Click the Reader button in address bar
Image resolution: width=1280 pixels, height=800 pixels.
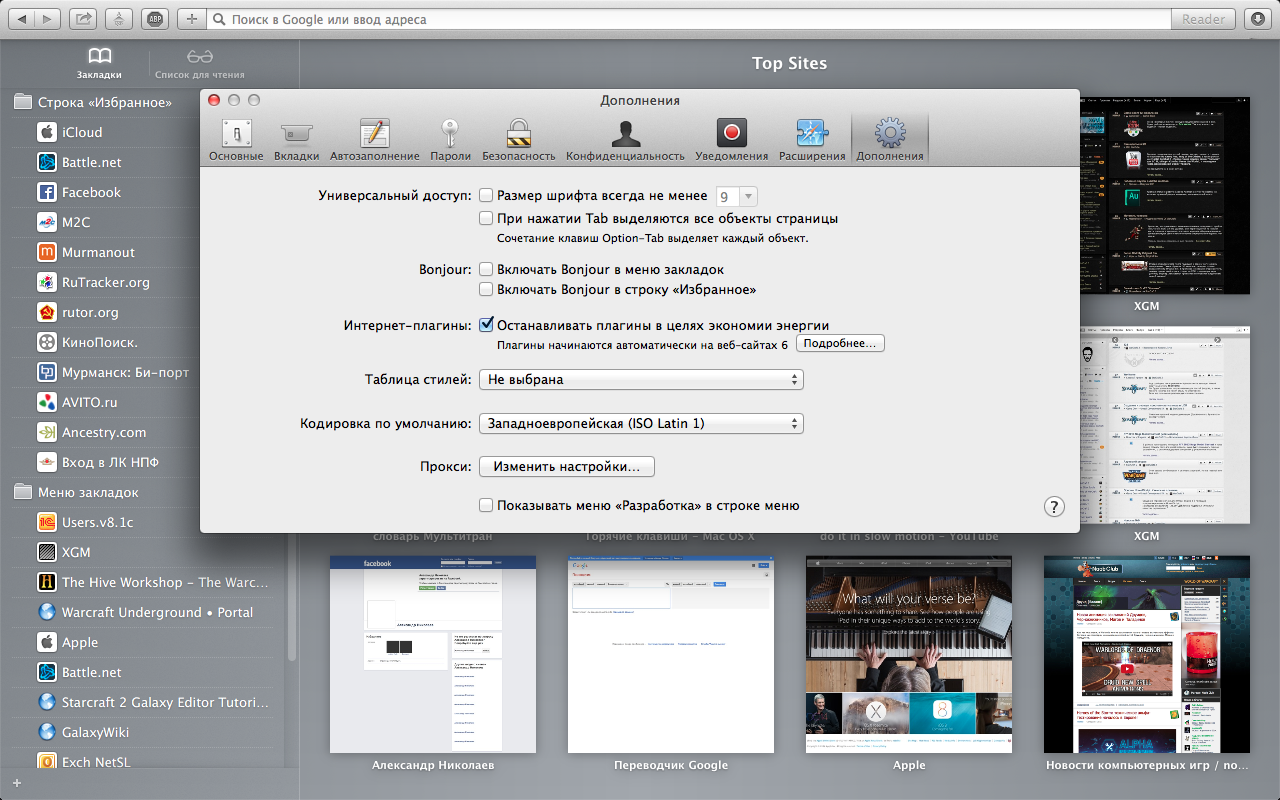point(1203,19)
